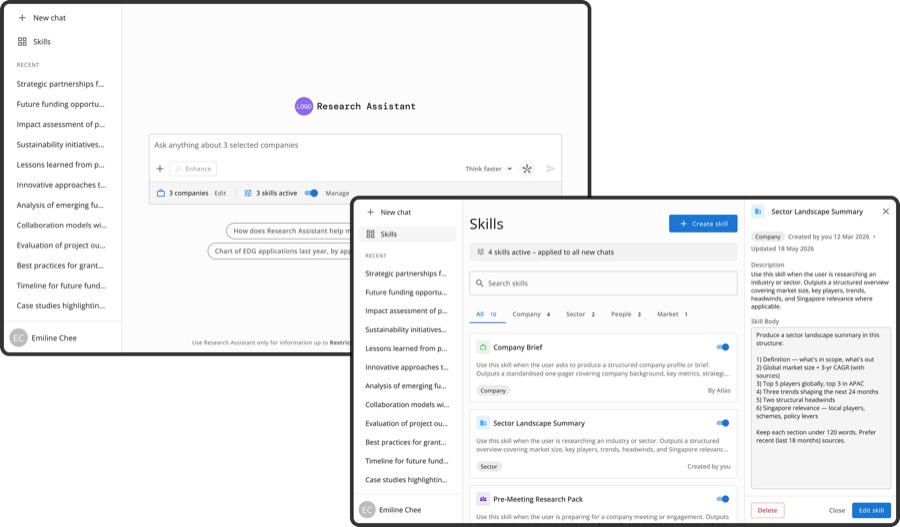Click the Pre-Meeting Research Pack title
The image size is (900, 527).
[538, 499]
